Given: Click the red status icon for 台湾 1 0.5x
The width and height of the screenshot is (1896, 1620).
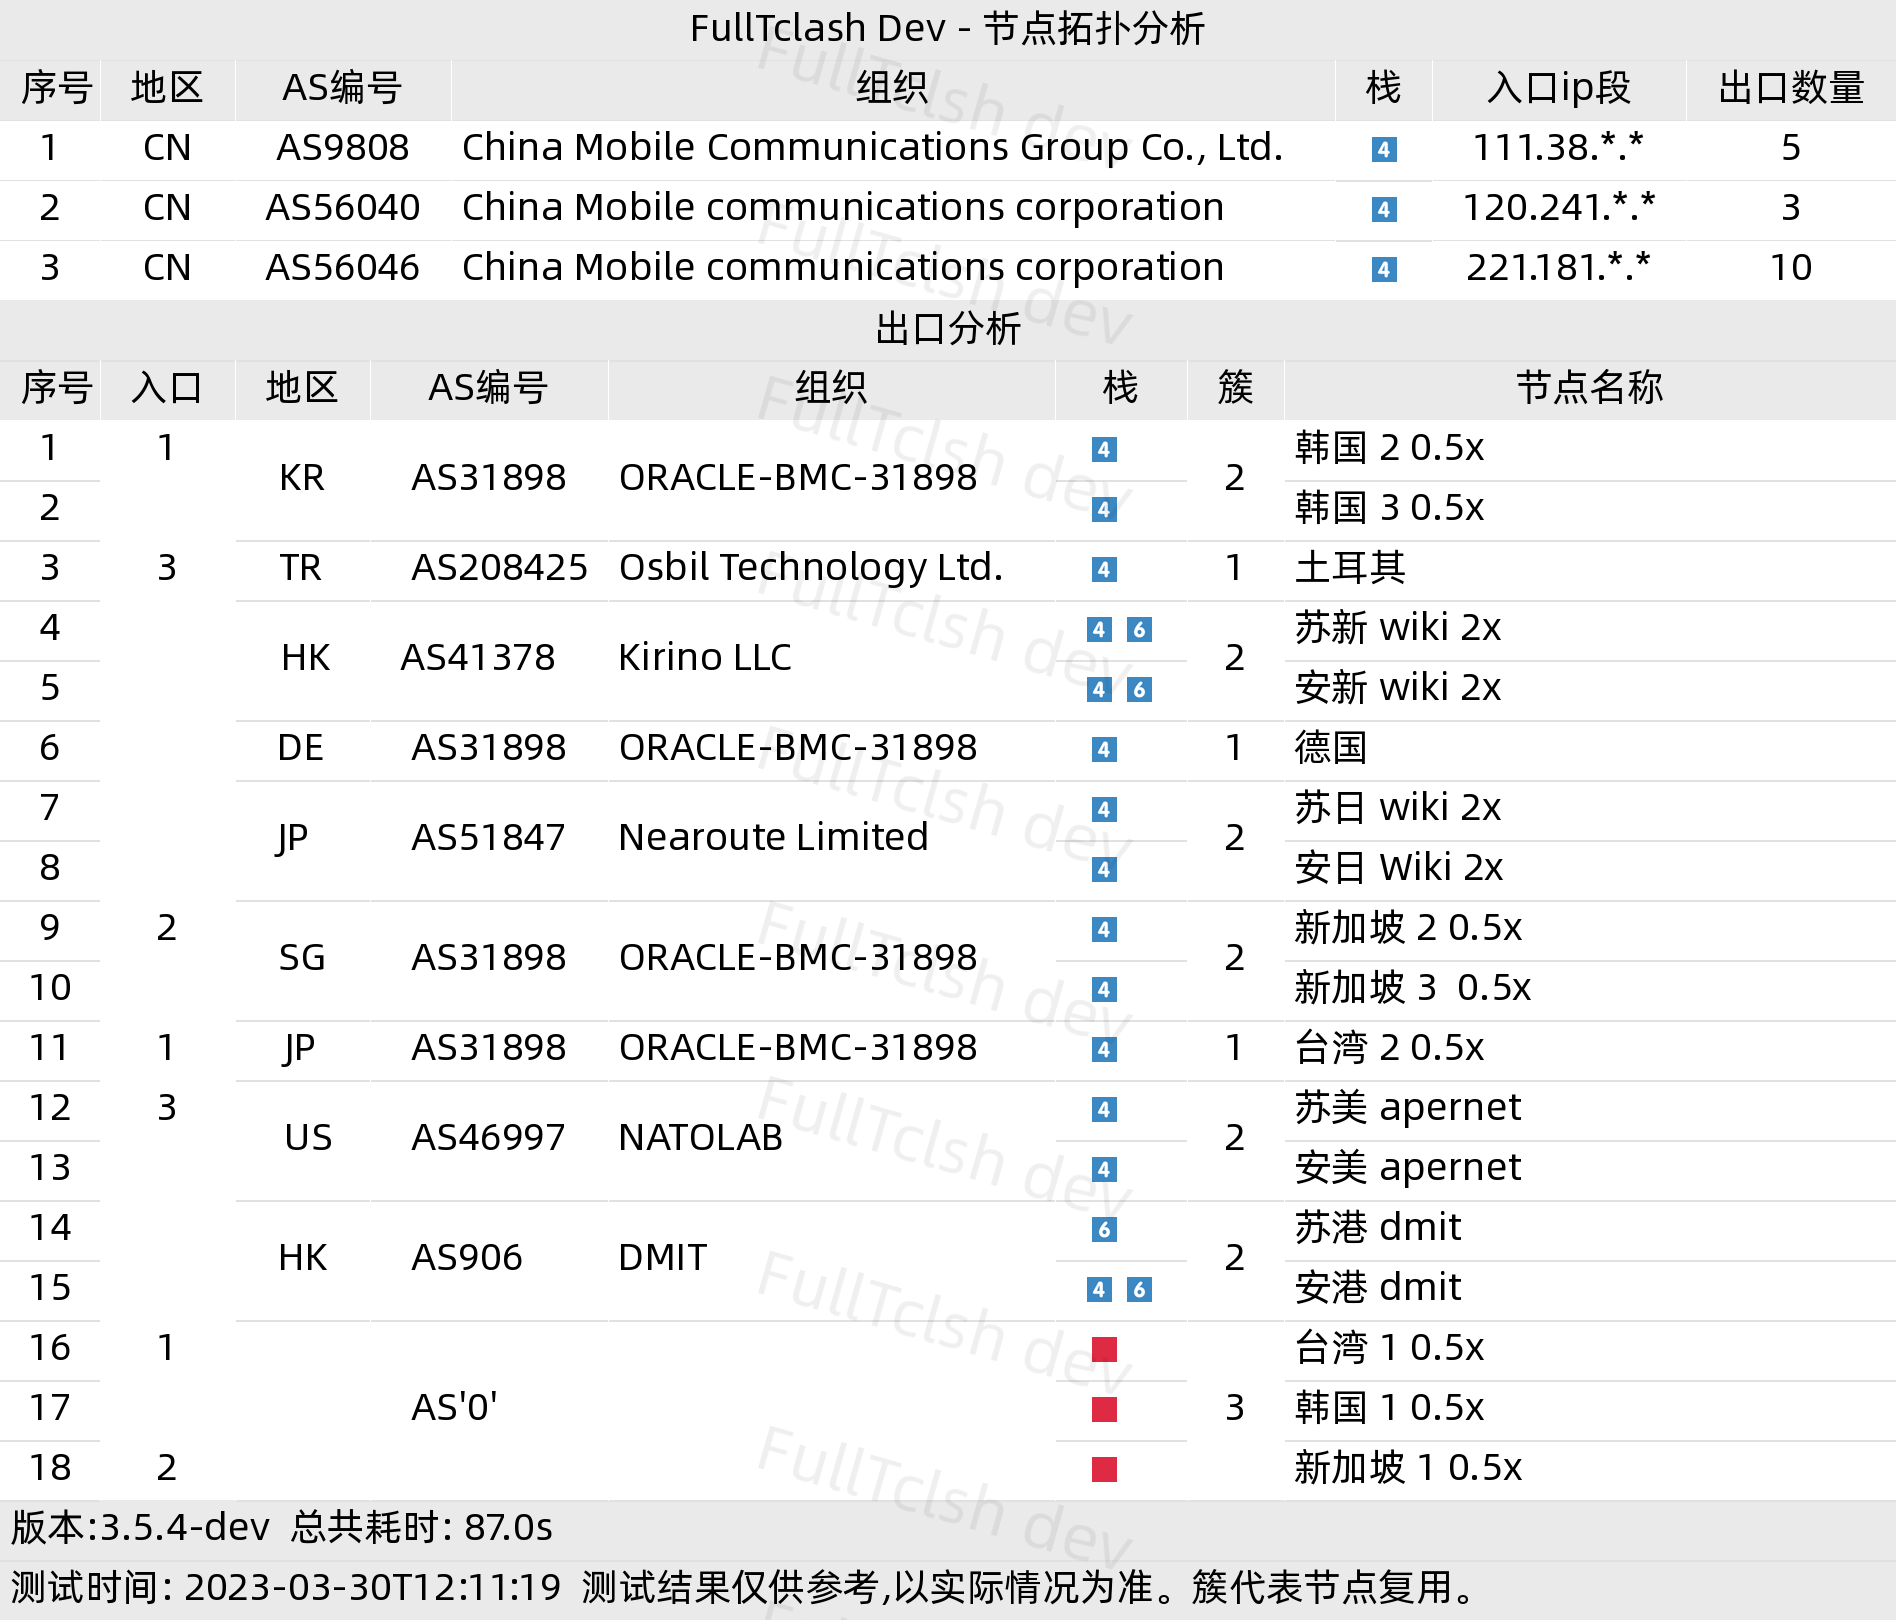Looking at the screenshot, I should click(1103, 1348).
